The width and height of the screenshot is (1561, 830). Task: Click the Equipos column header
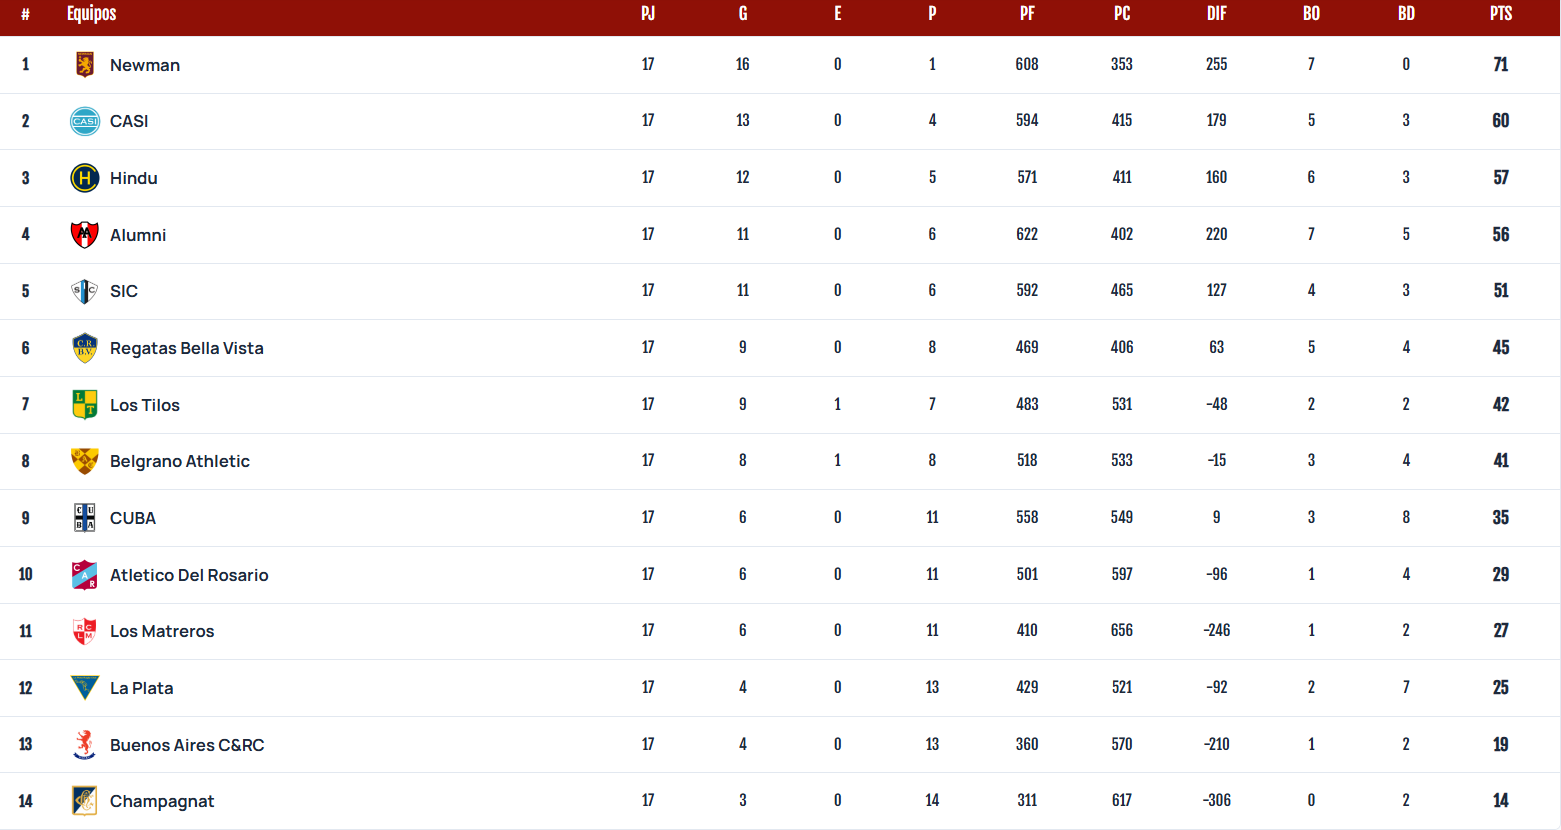click(x=92, y=14)
